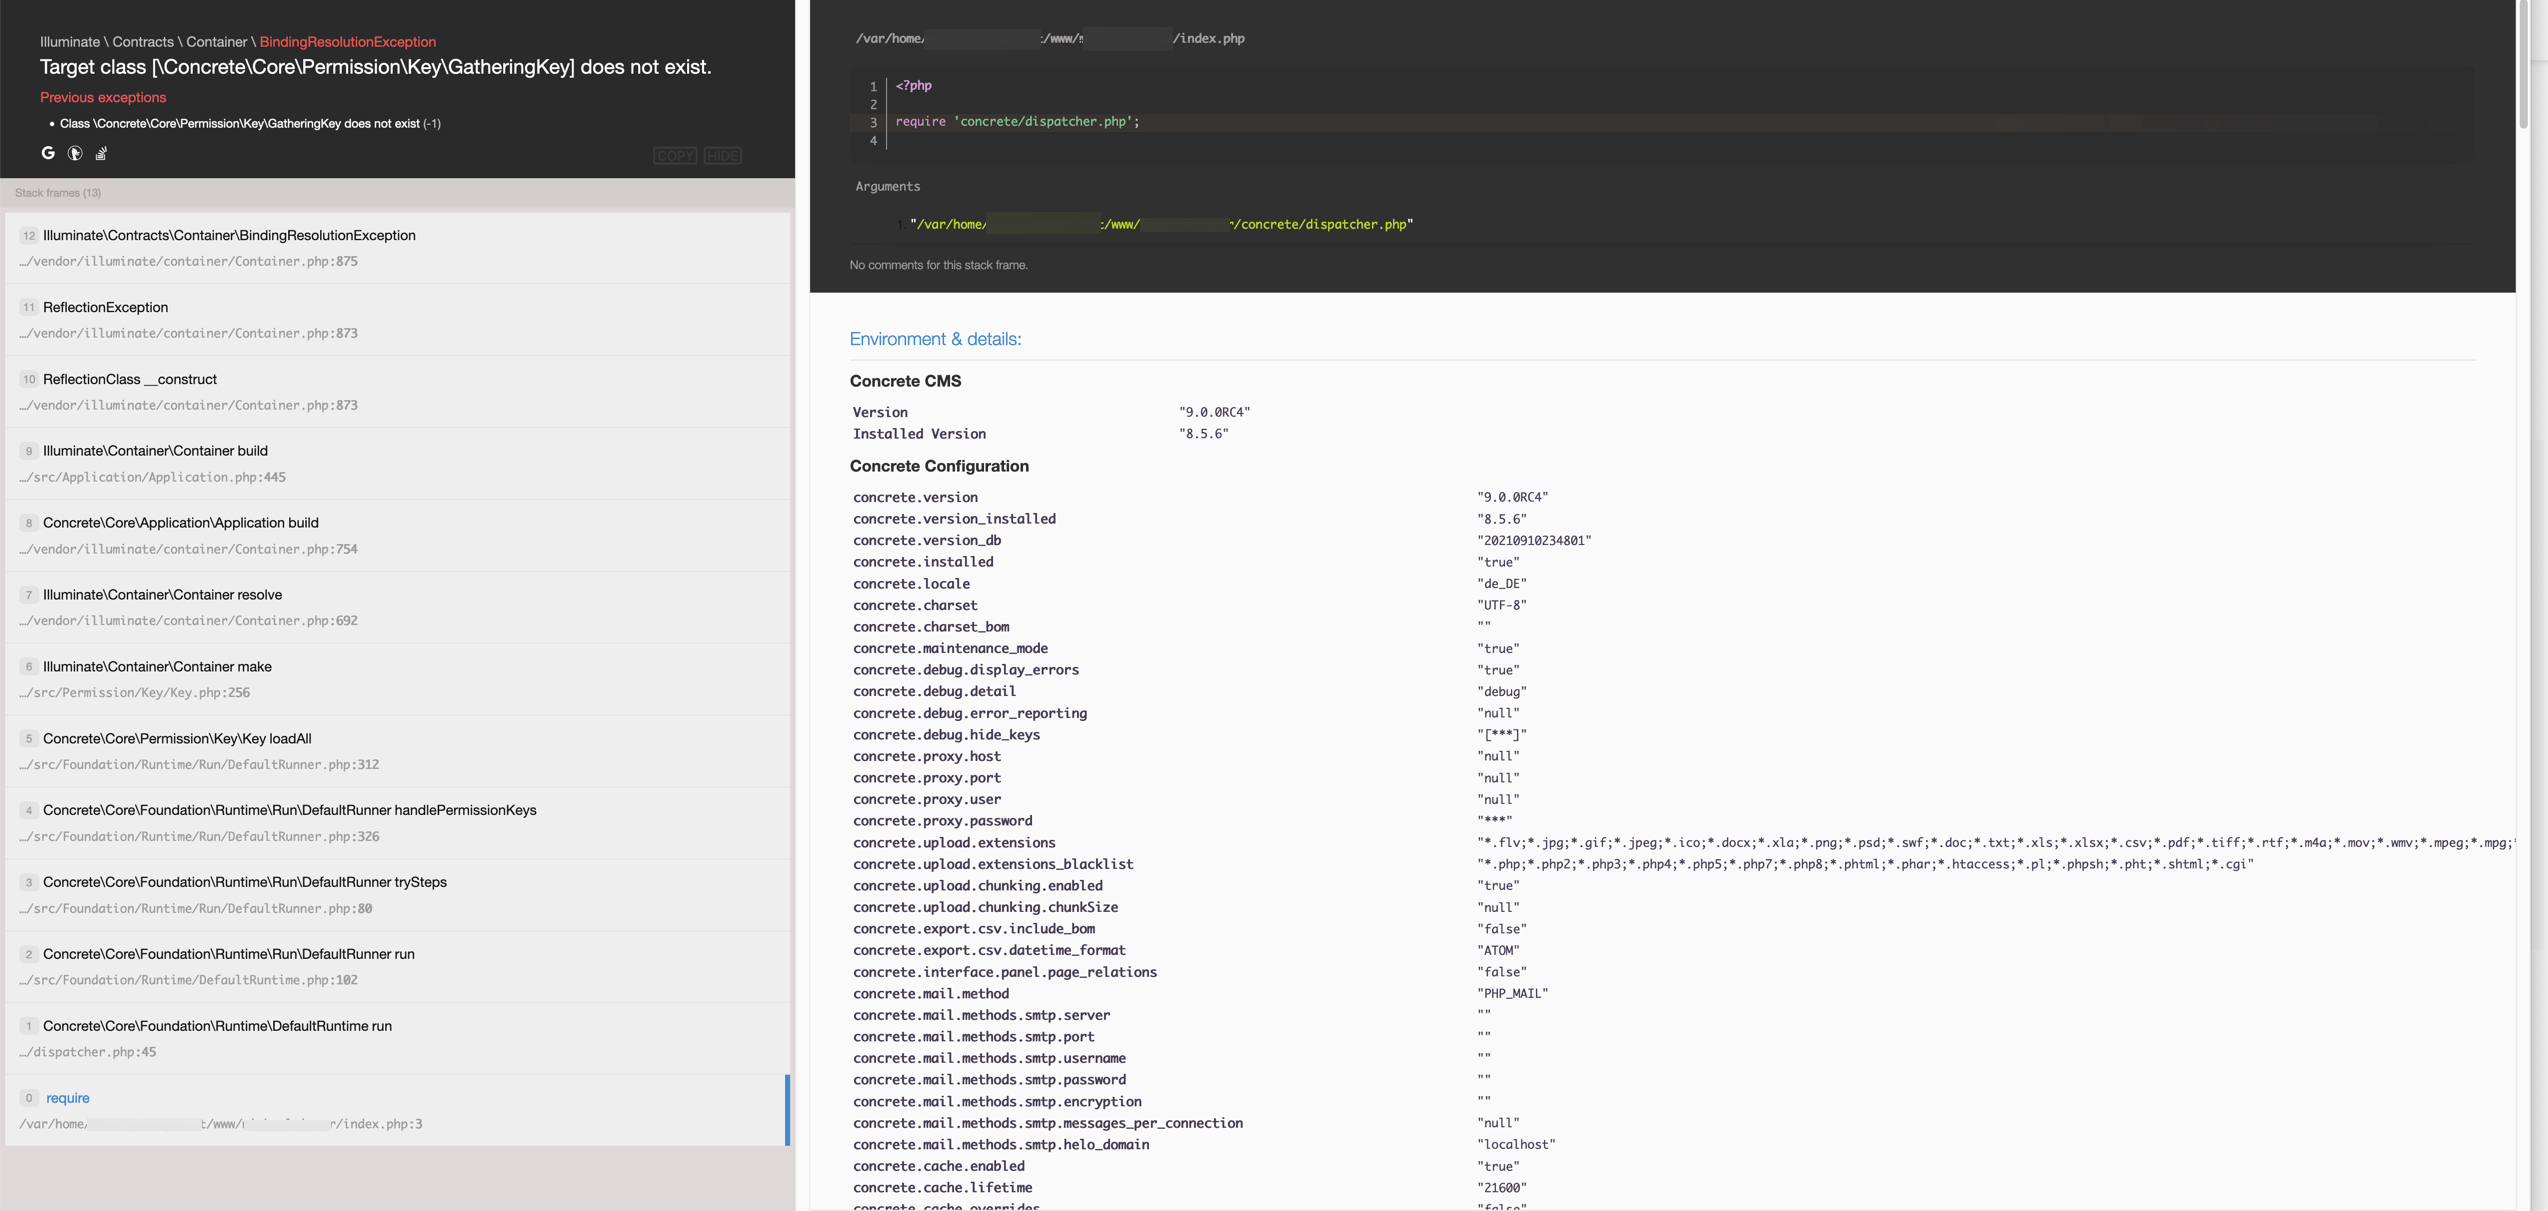This screenshot has width=2548, height=1211.
Task: Select Container resolve stack frame
Action: pyautogui.click(x=398, y=607)
